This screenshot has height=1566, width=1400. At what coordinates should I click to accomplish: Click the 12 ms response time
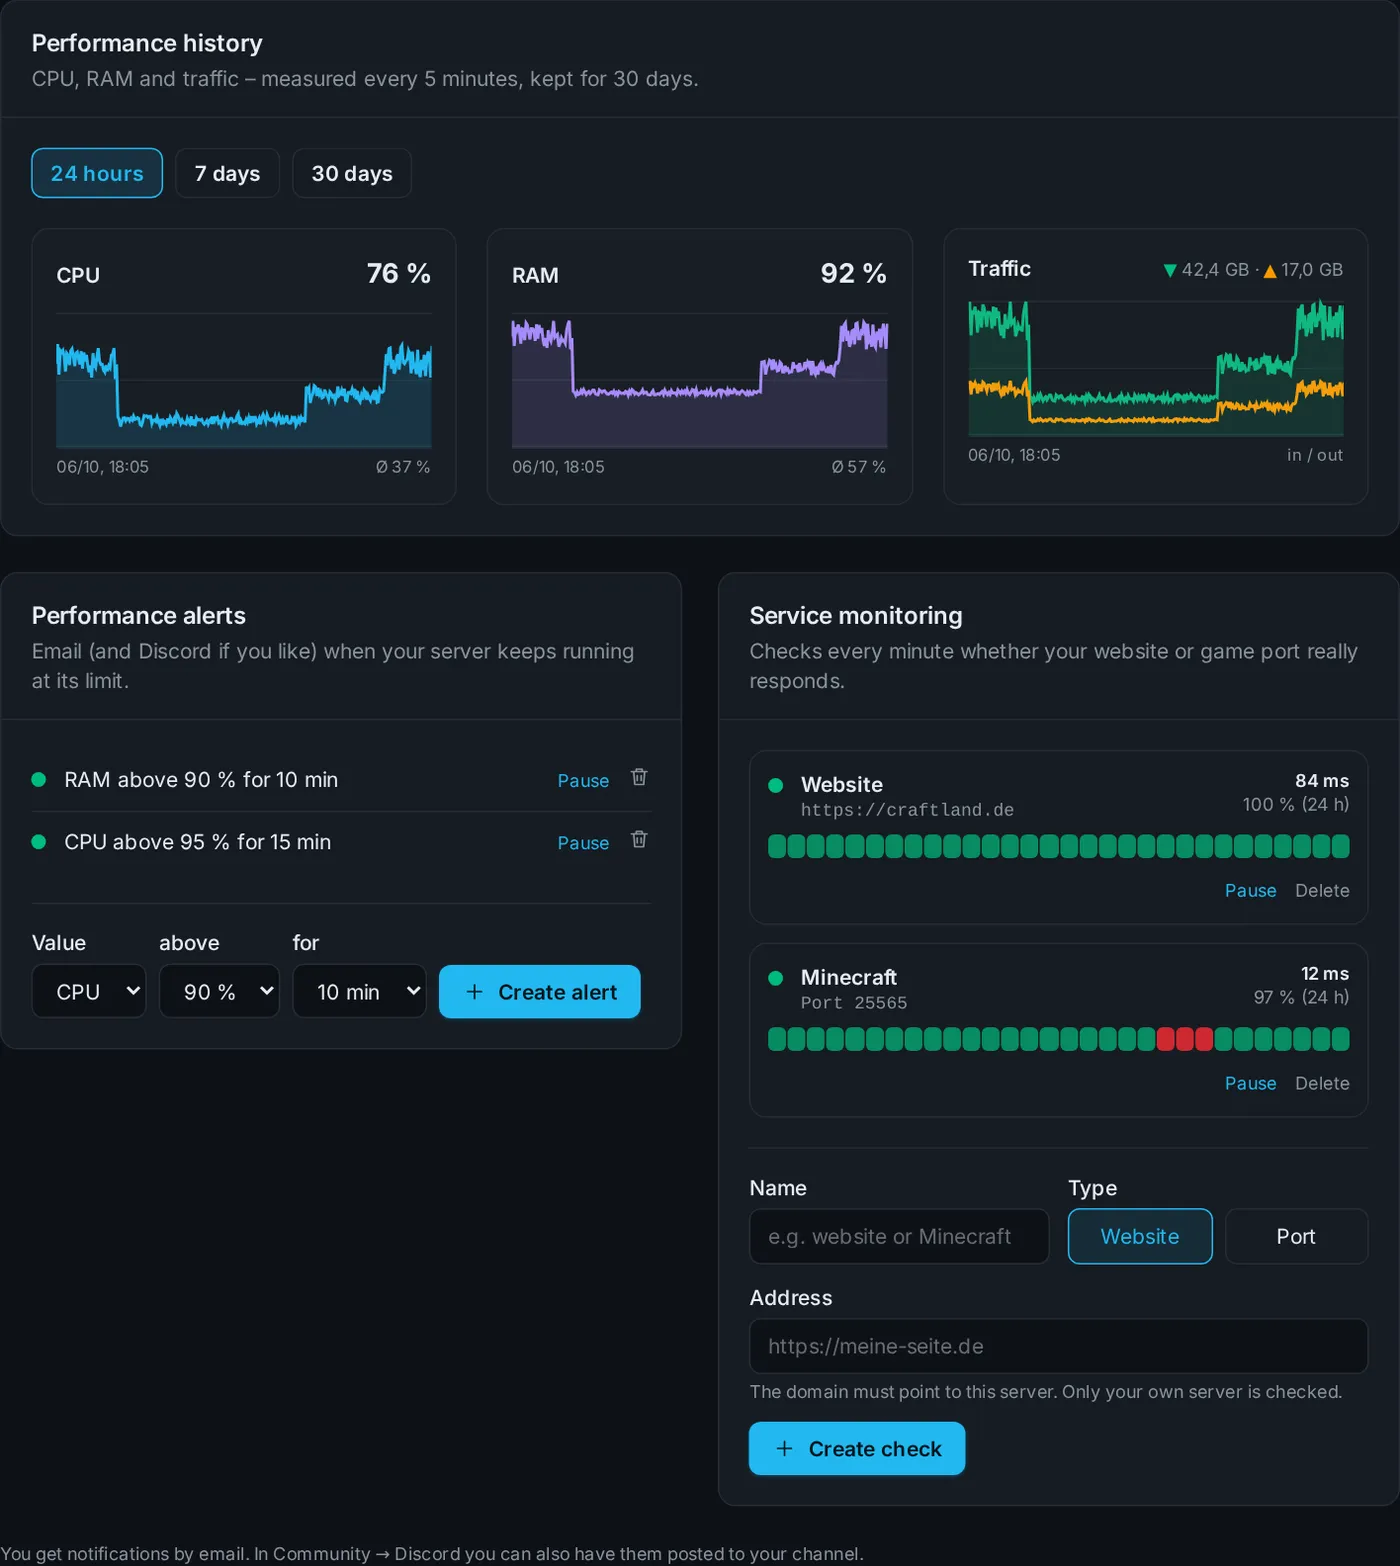point(1325,974)
